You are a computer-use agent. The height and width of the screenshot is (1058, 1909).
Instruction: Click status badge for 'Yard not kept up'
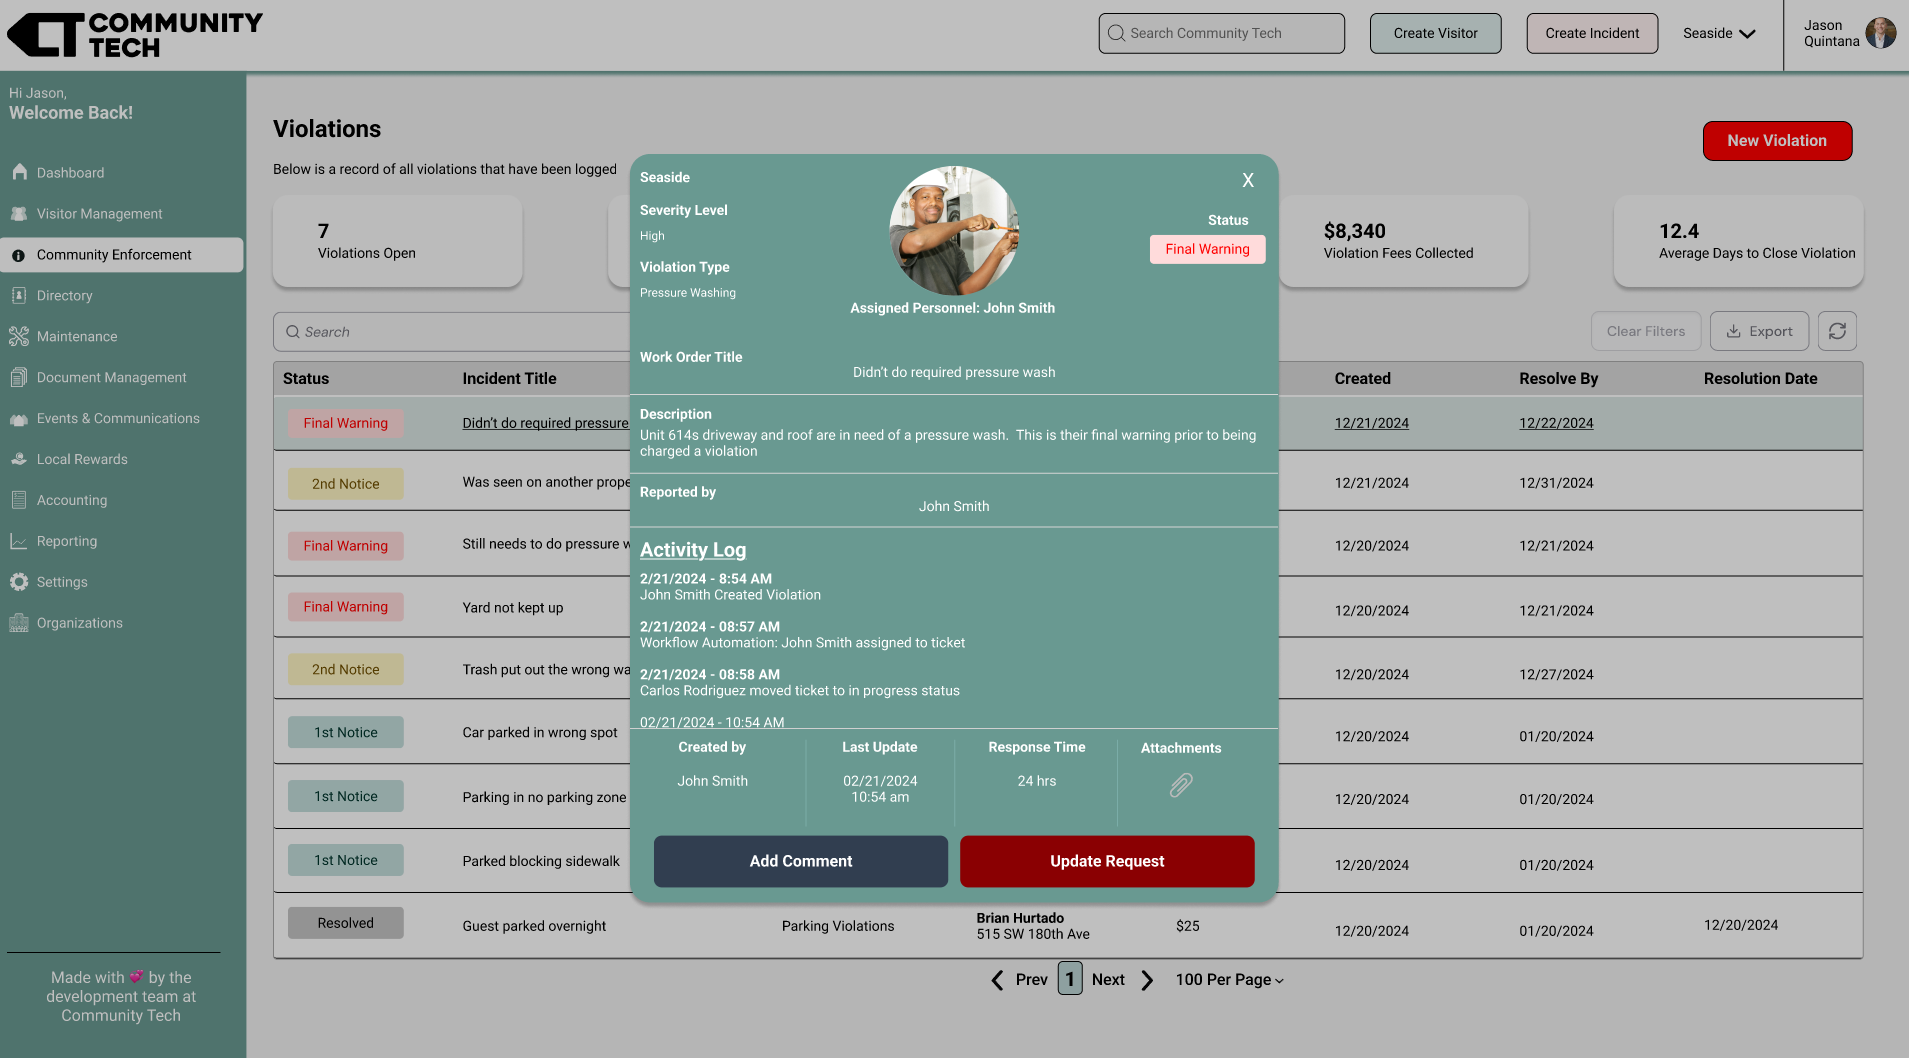click(346, 607)
